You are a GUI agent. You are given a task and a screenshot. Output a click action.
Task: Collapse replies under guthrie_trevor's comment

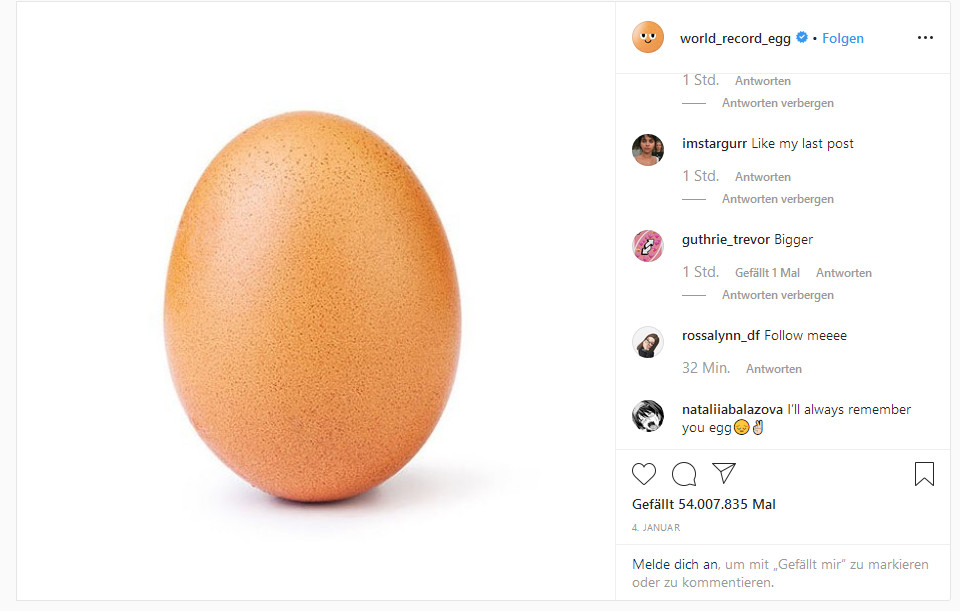coord(777,295)
